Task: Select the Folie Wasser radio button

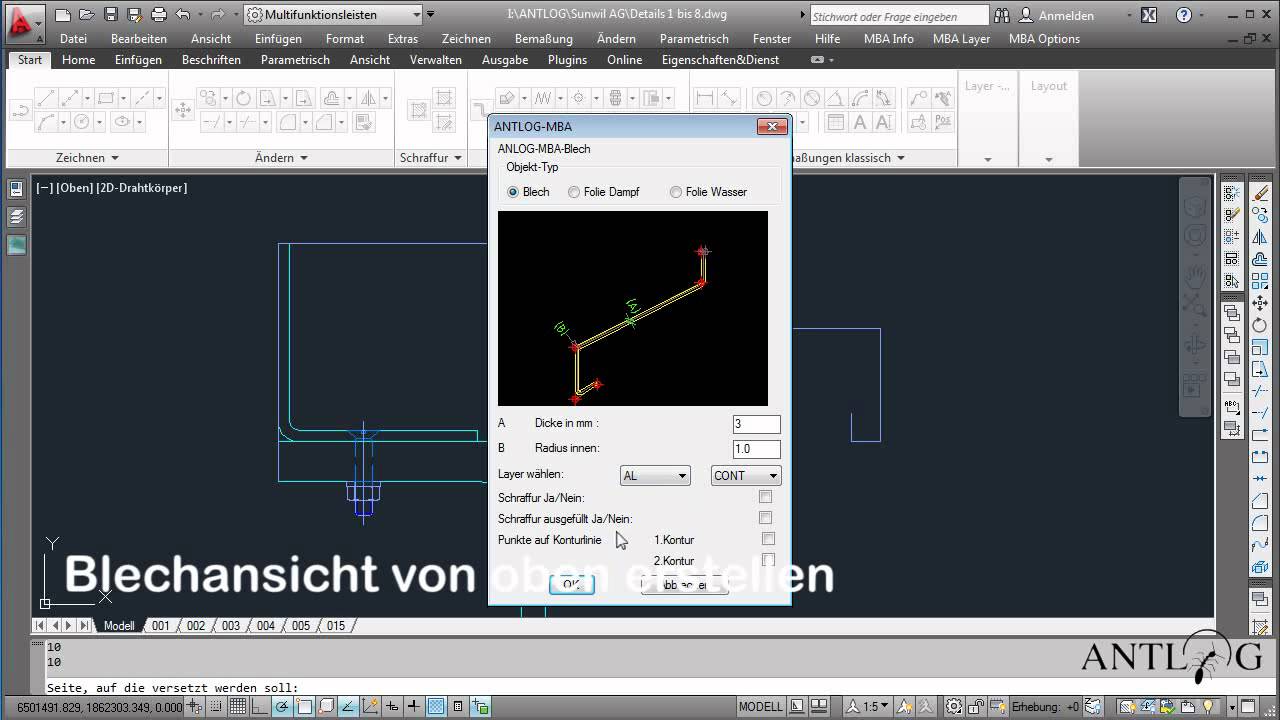Action: click(676, 192)
